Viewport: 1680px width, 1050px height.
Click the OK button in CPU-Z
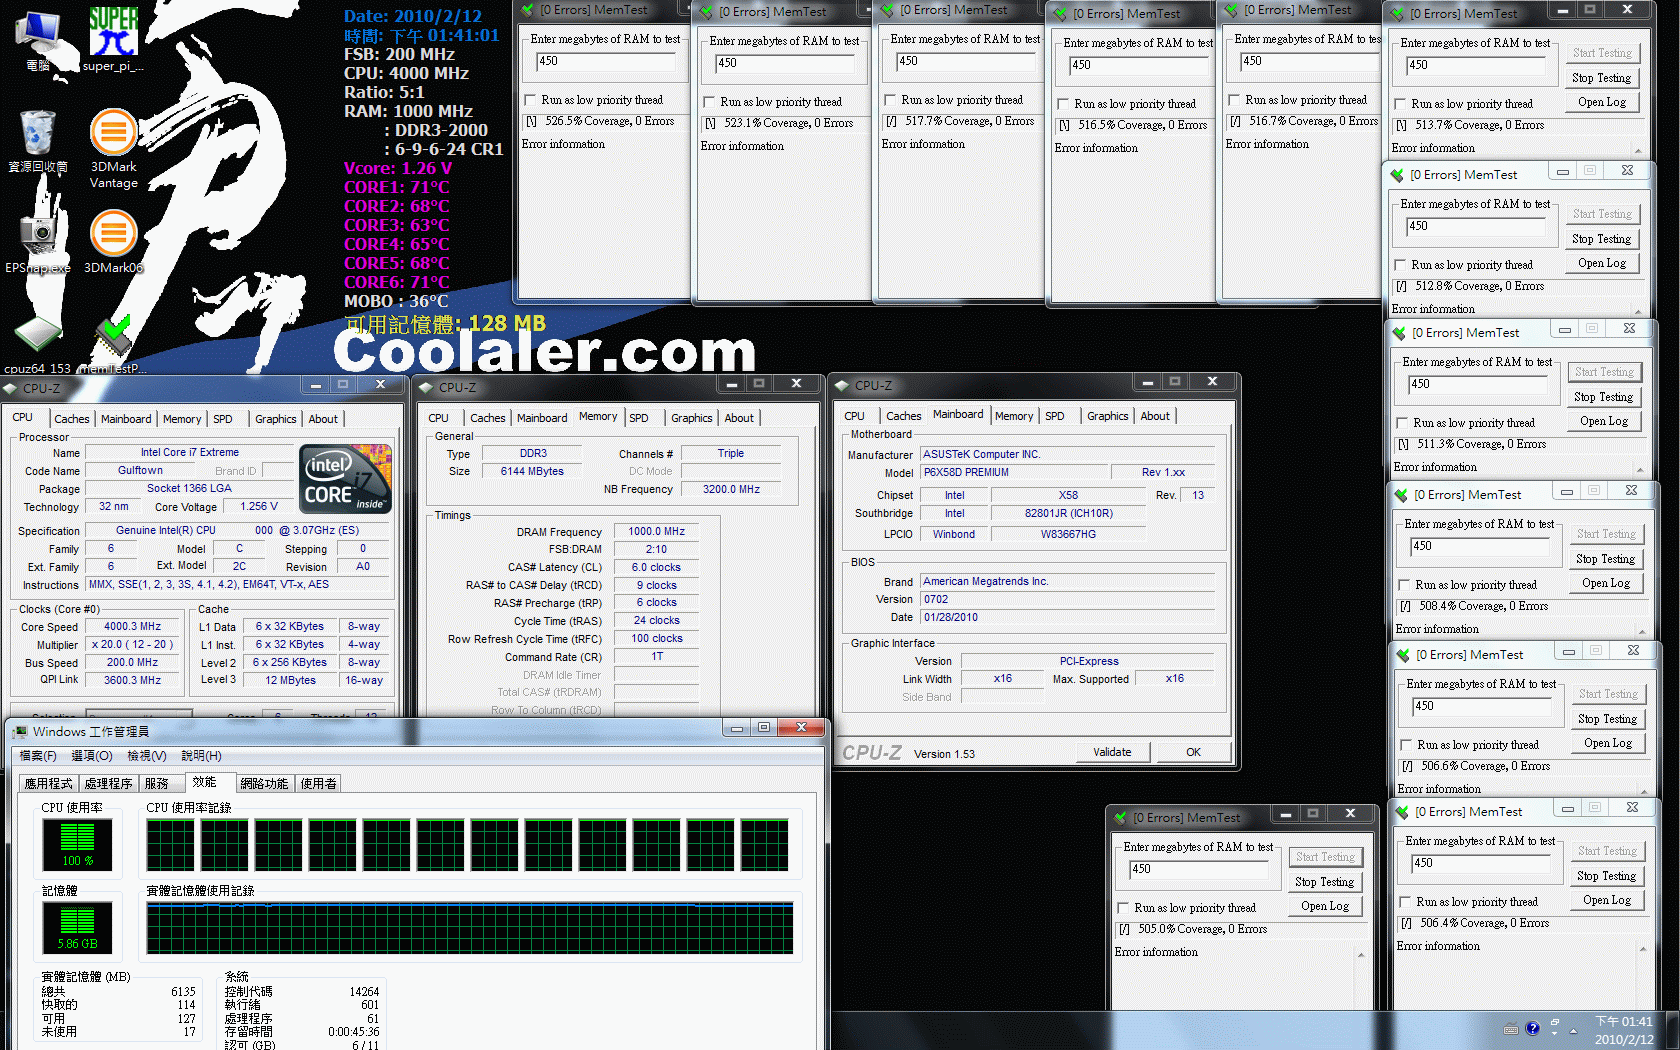click(x=1193, y=753)
